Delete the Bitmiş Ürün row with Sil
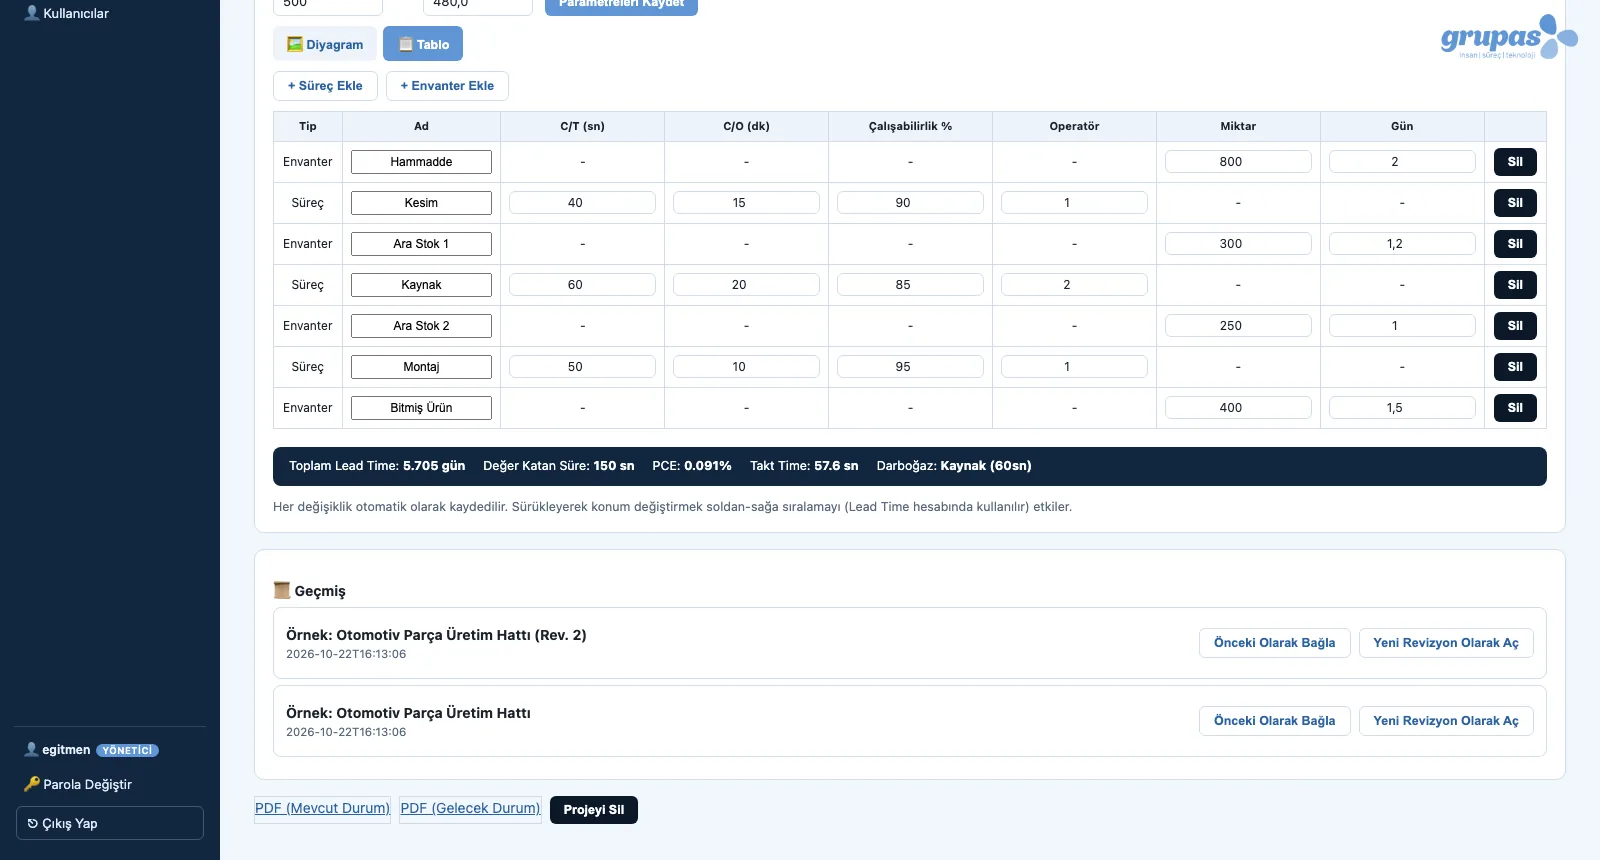The image size is (1600, 860). (1515, 408)
